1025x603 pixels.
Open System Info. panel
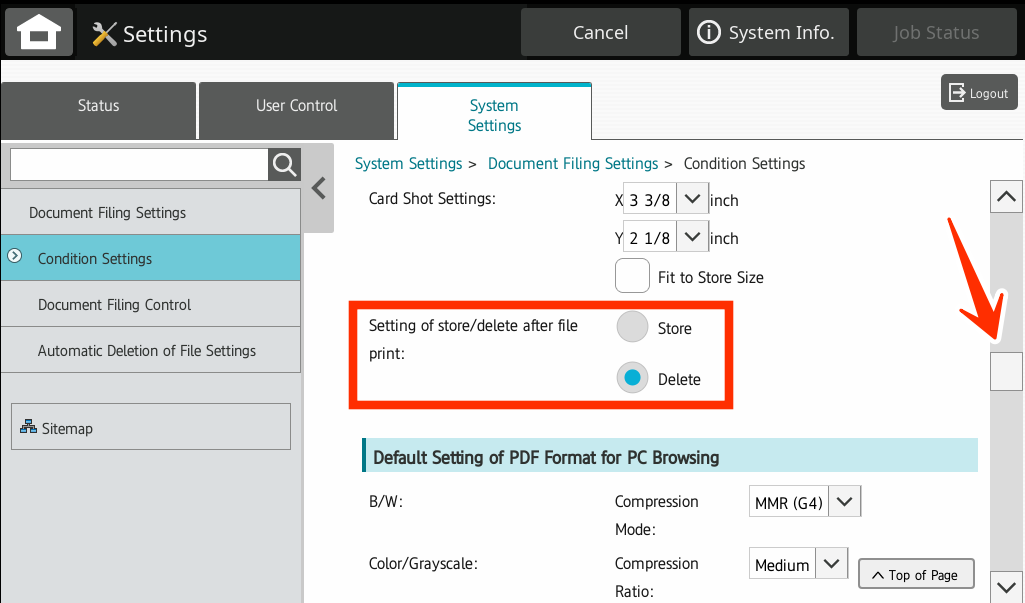pos(768,32)
